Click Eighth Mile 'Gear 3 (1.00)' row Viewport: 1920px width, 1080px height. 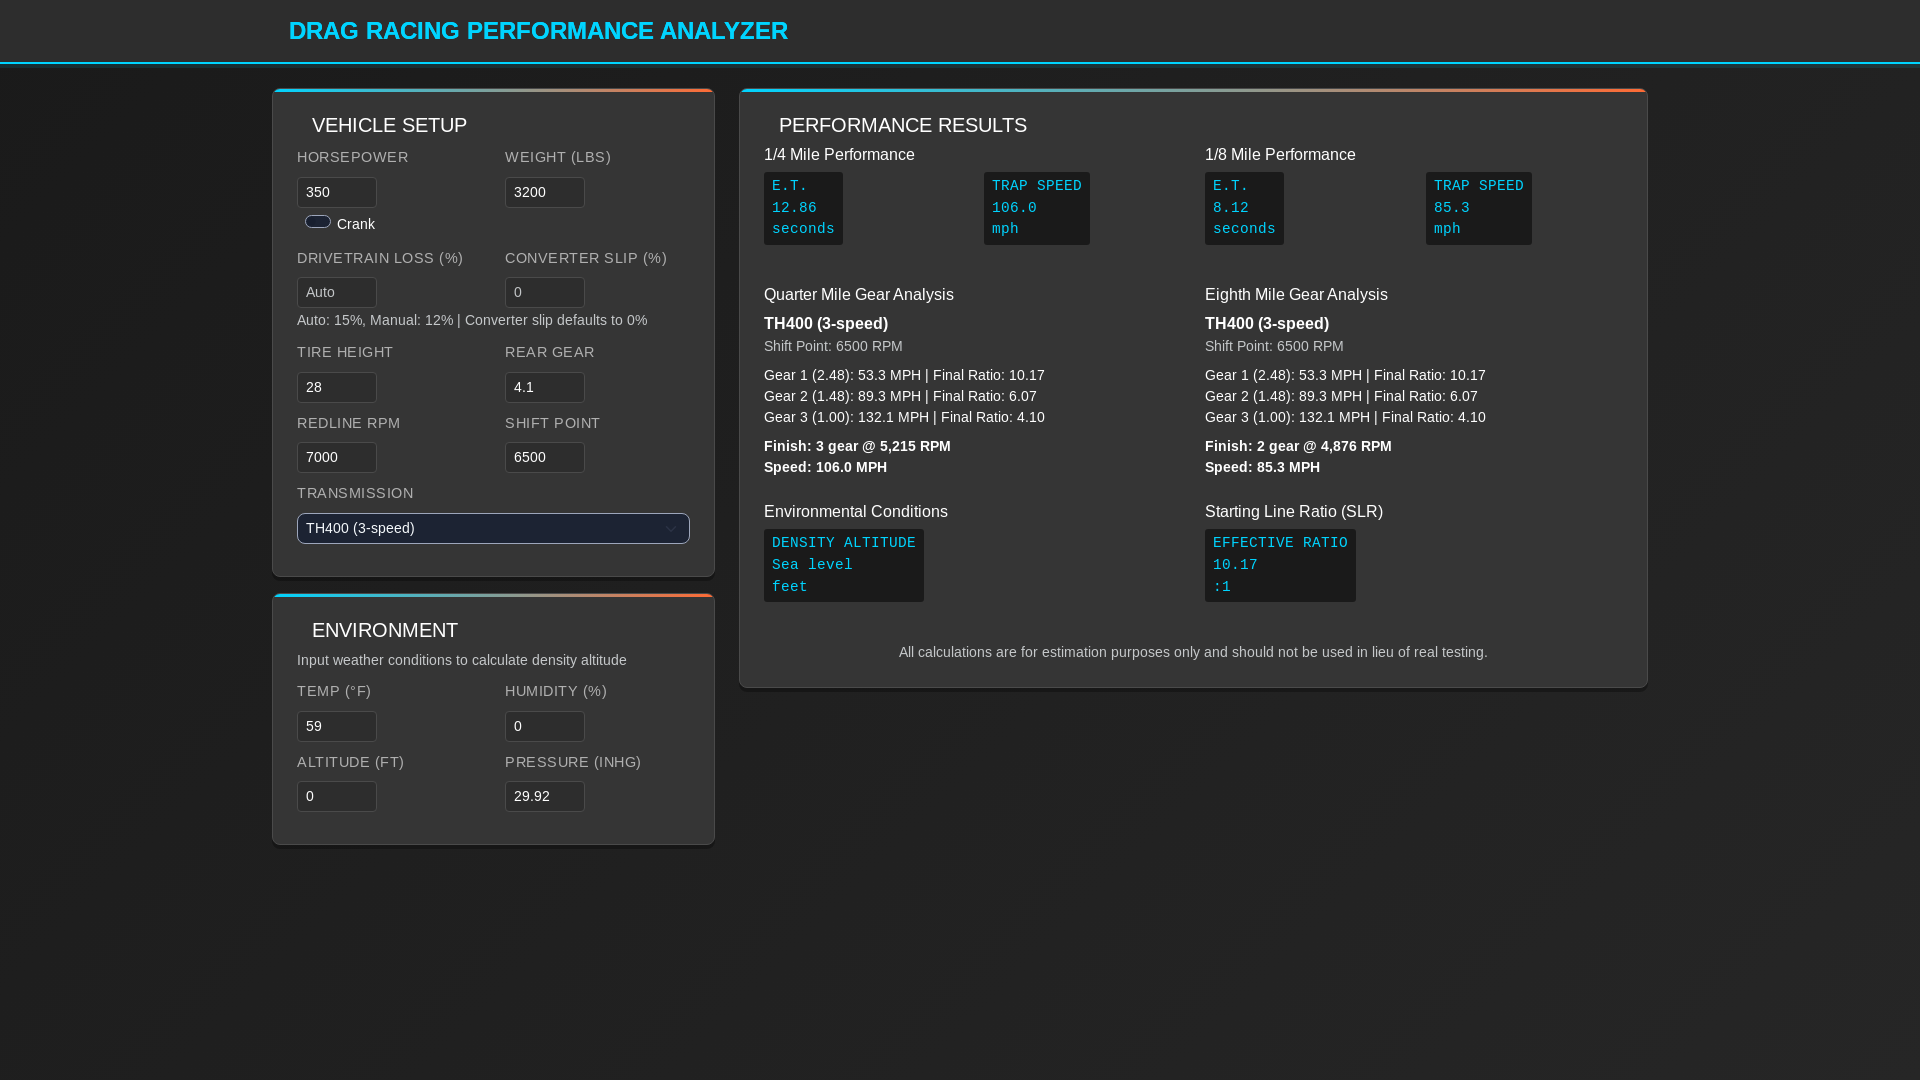[x=1345, y=417]
